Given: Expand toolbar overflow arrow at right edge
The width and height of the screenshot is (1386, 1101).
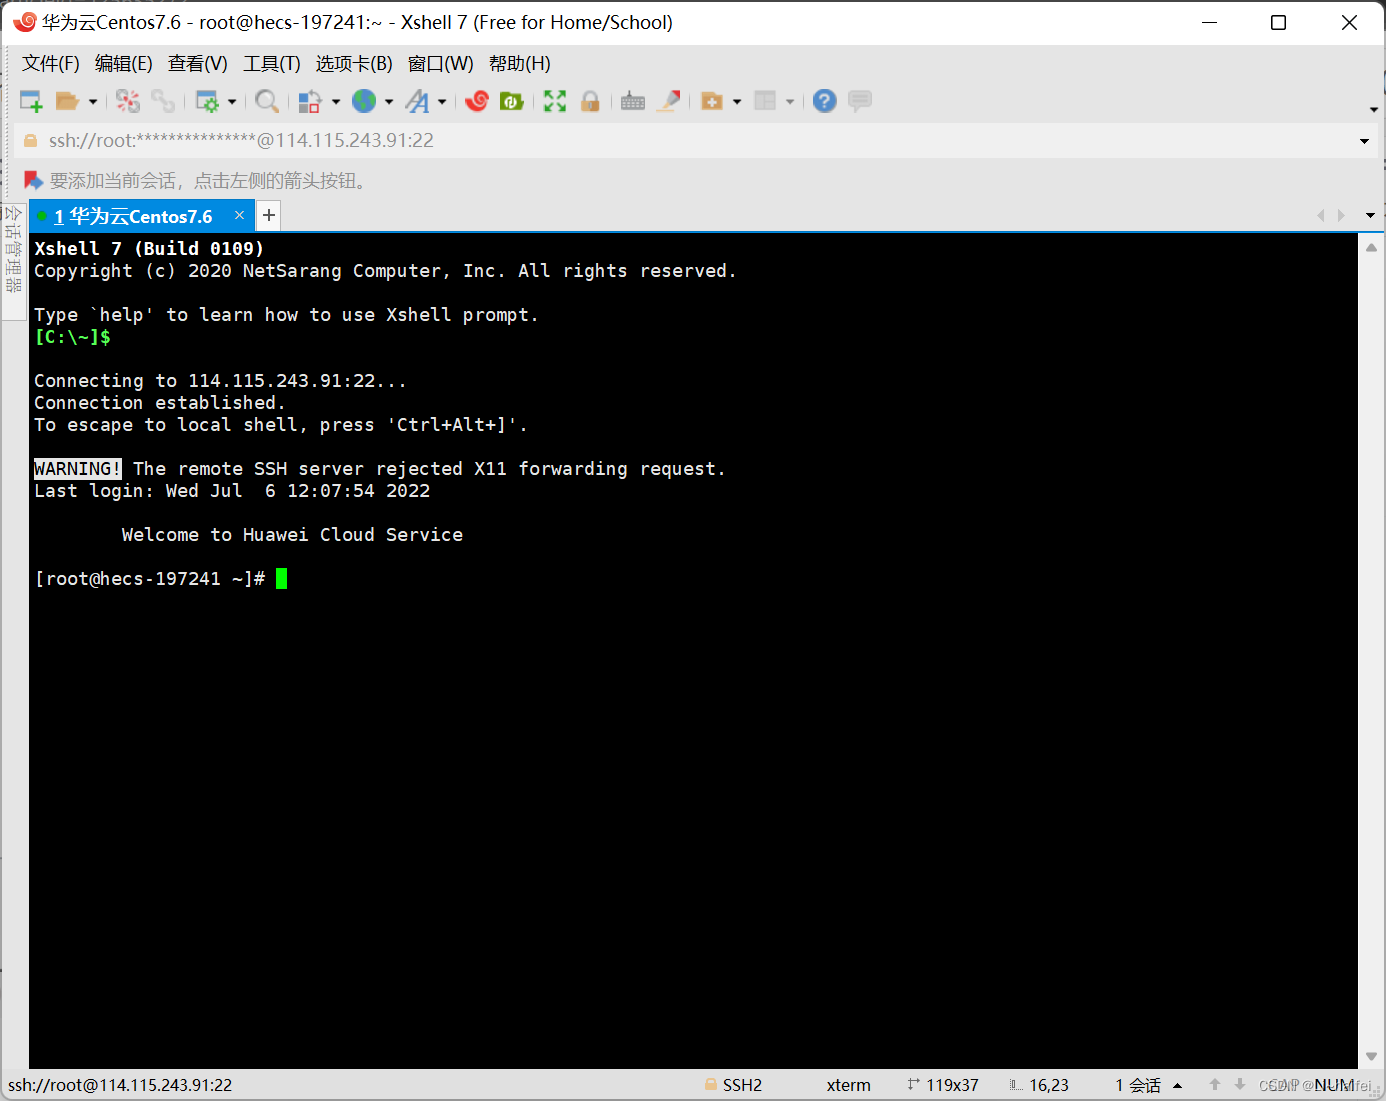Looking at the screenshot, I should coord(1374,109).
